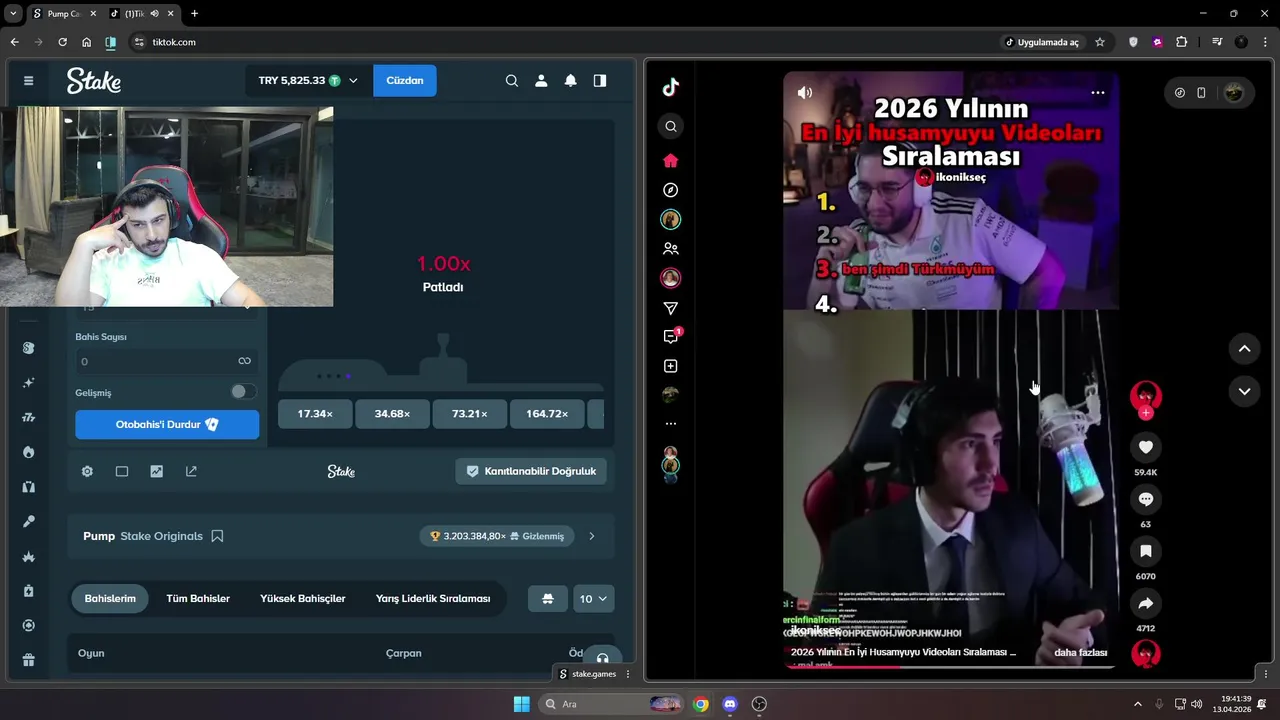Enable theatre mode rectangle icon
The image size is (1280, 720).
click(122, 471)
